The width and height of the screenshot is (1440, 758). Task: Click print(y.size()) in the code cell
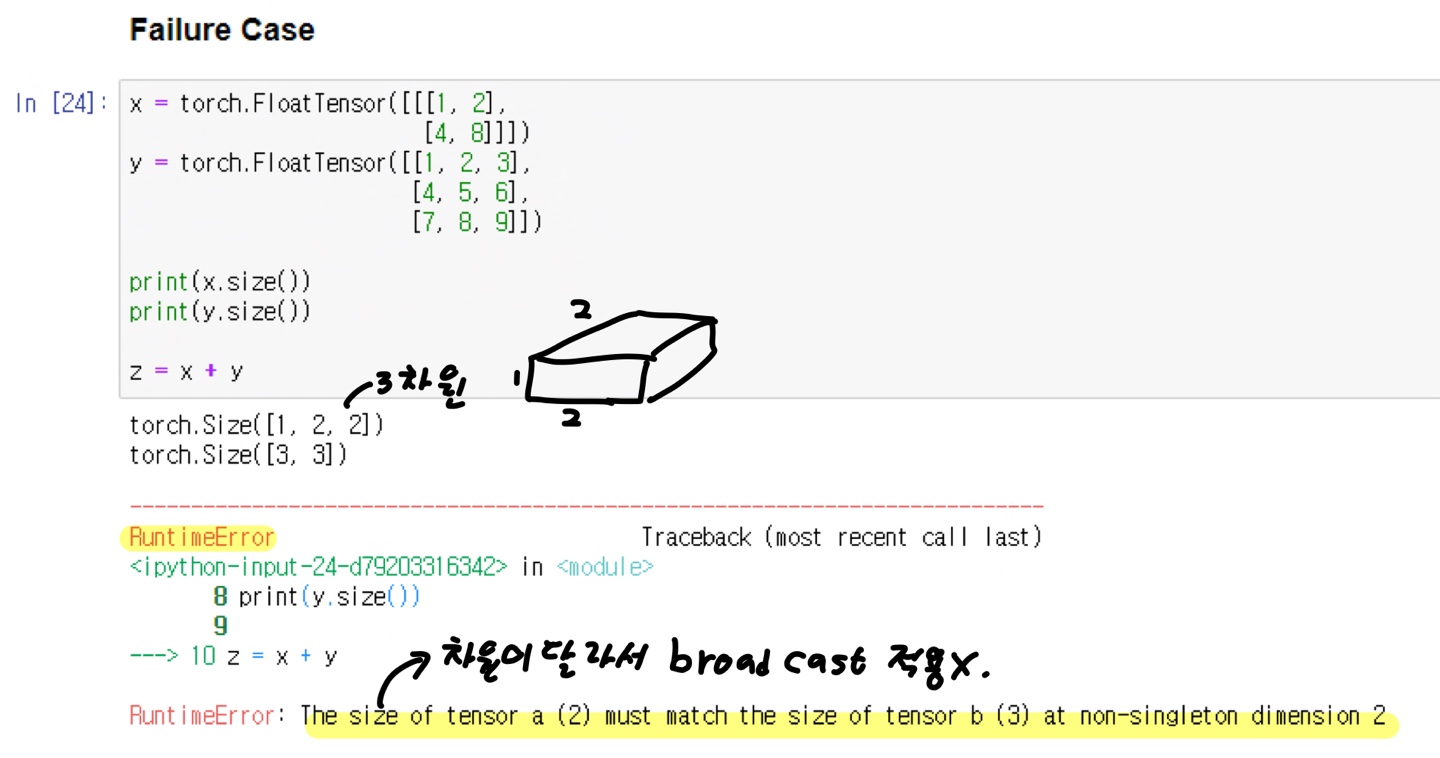[x=220, y=311]
